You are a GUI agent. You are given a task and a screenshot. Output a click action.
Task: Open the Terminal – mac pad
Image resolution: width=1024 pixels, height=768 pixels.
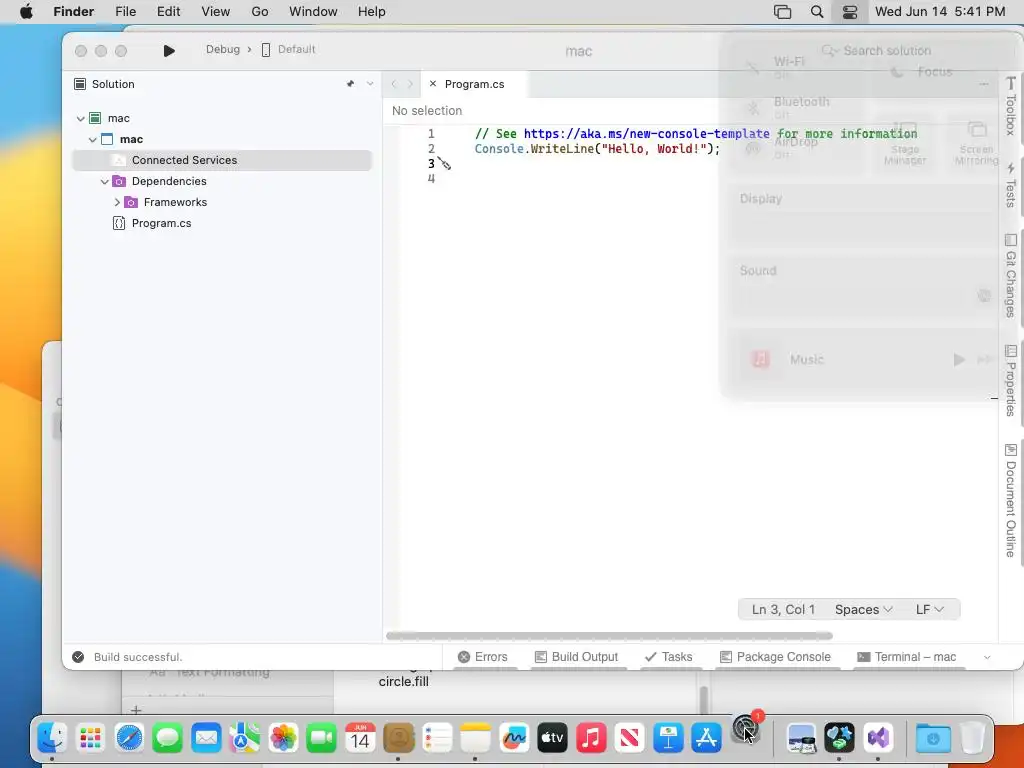pyautogui.click(x=906, y=657)
